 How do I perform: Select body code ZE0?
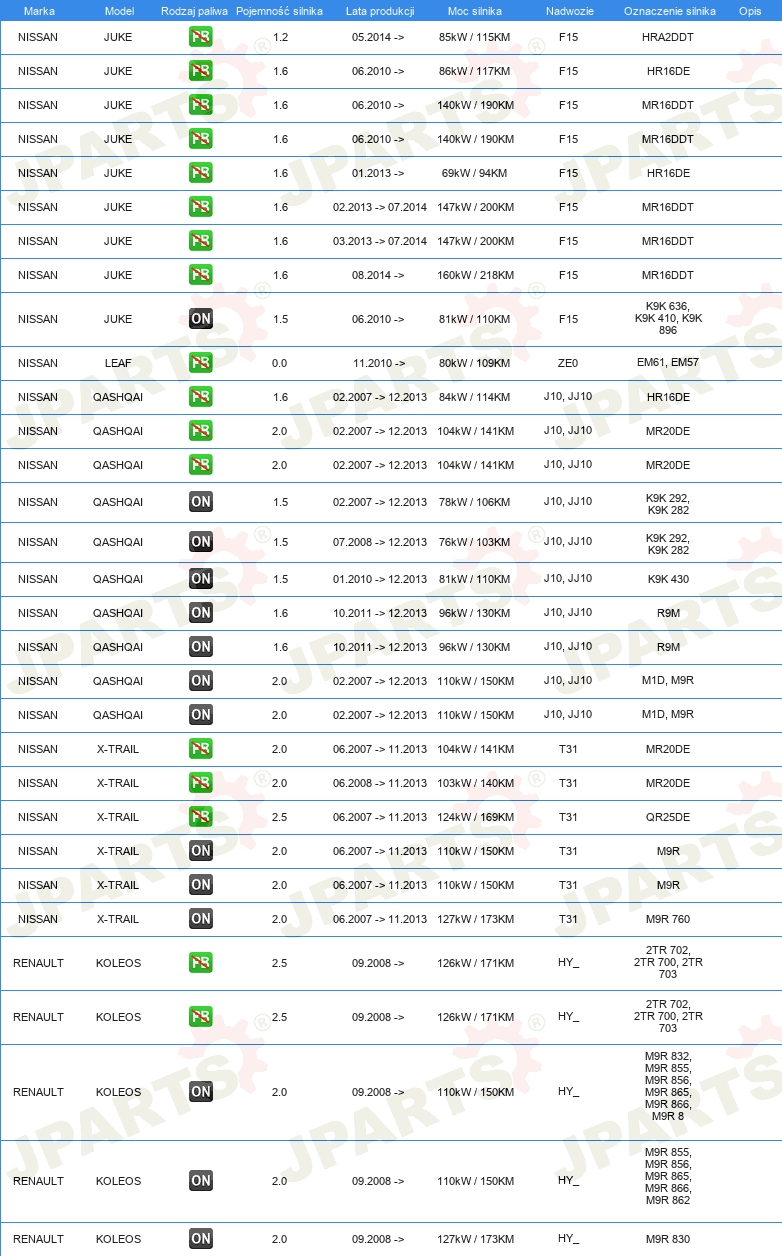(x=568, y=363)
